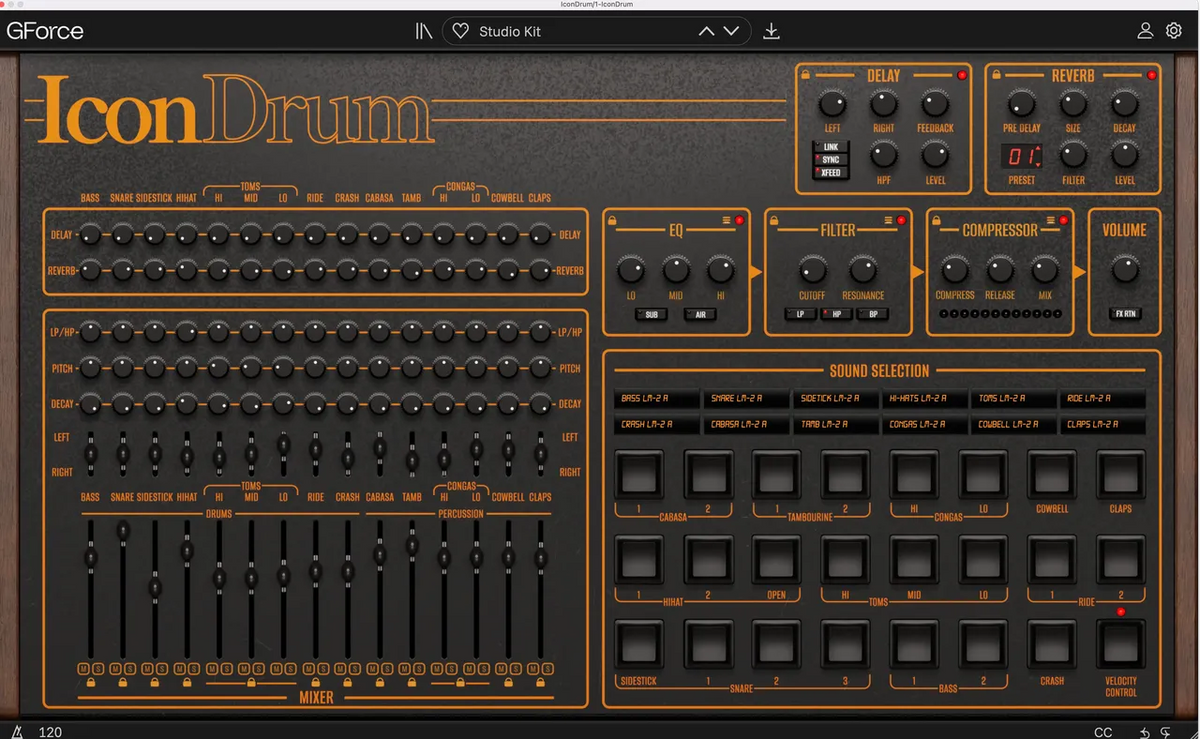Image resolution: width=1200 pixels, height=739 pixels.
Task: Enable the delay LINK switch
Action: point(829,147)
